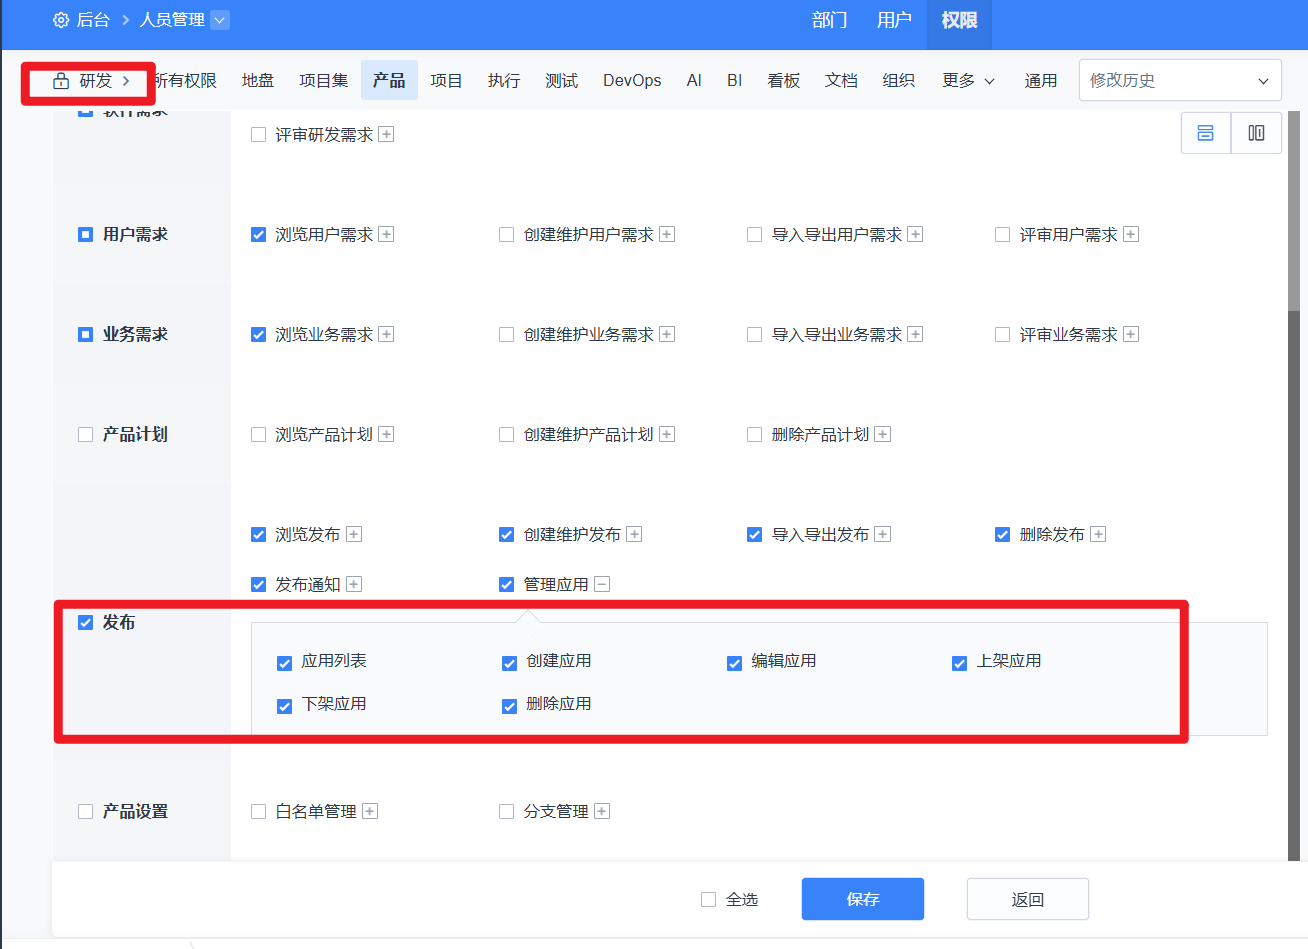Switch to the stacked list view icon

1205,133
